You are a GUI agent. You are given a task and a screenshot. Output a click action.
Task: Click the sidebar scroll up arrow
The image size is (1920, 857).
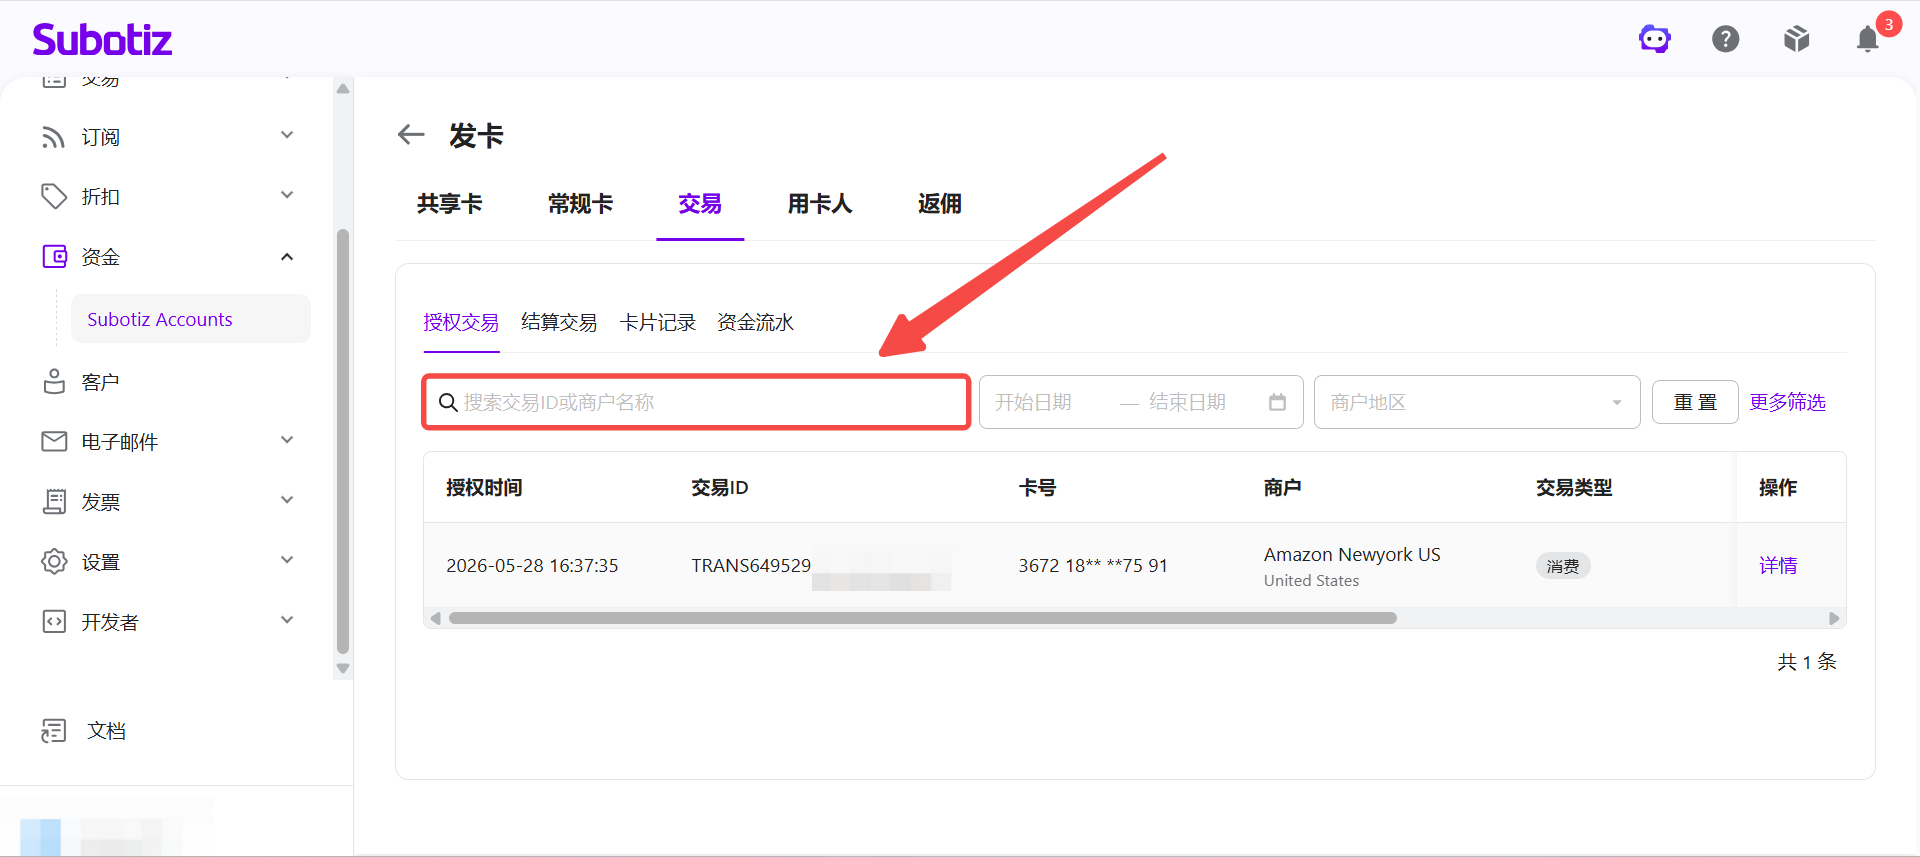tap(343, 89)
